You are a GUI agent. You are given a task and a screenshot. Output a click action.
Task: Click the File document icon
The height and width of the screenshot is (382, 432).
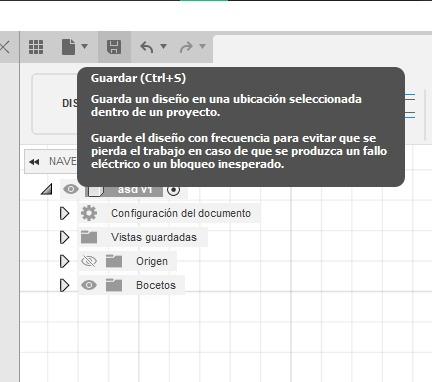[69, 47]
